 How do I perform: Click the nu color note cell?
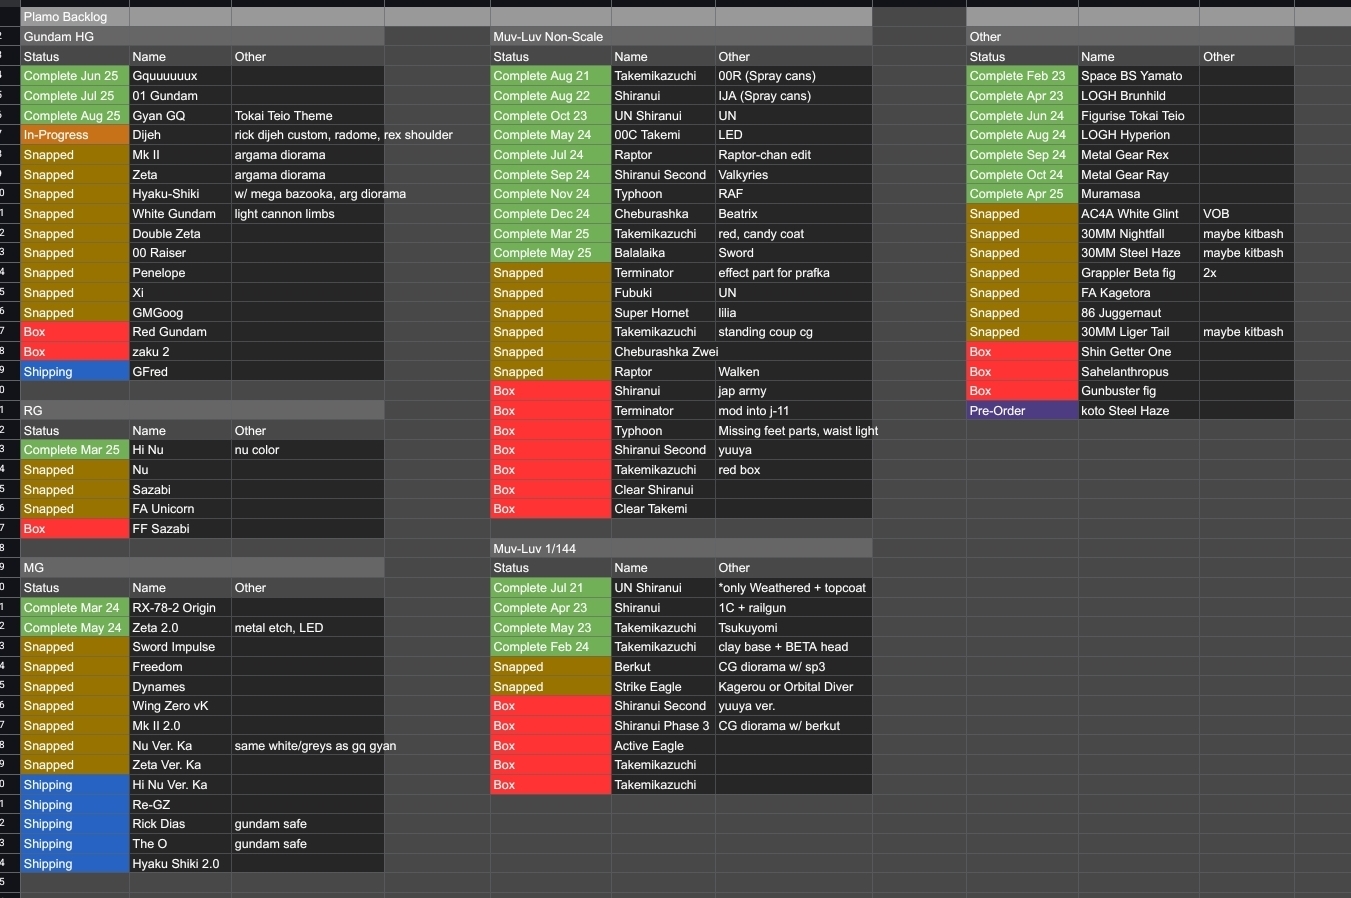tap(308, 450)
